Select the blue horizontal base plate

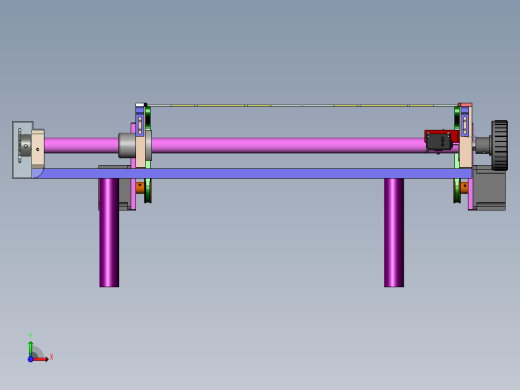(252, 173)
